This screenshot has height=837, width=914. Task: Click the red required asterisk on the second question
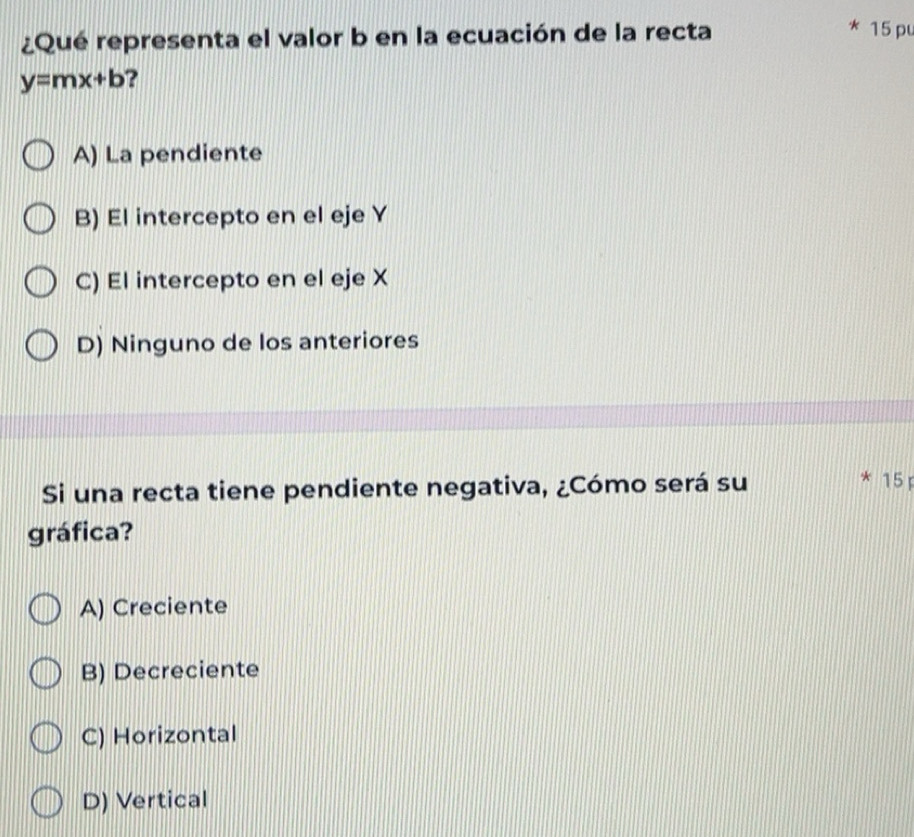point(866,479)
